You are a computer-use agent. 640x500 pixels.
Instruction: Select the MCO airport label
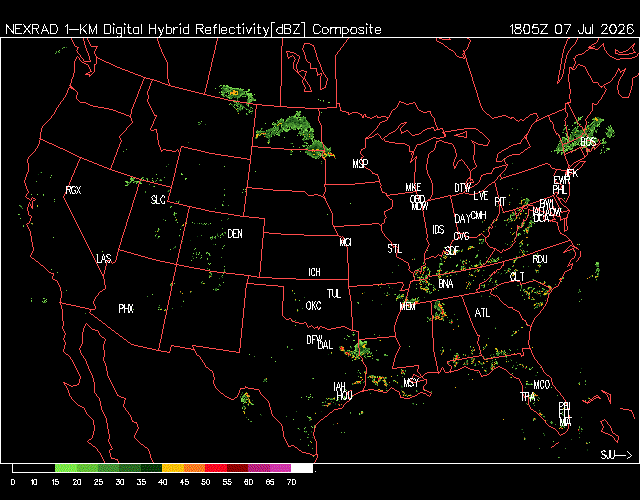[x=542, y=384]
